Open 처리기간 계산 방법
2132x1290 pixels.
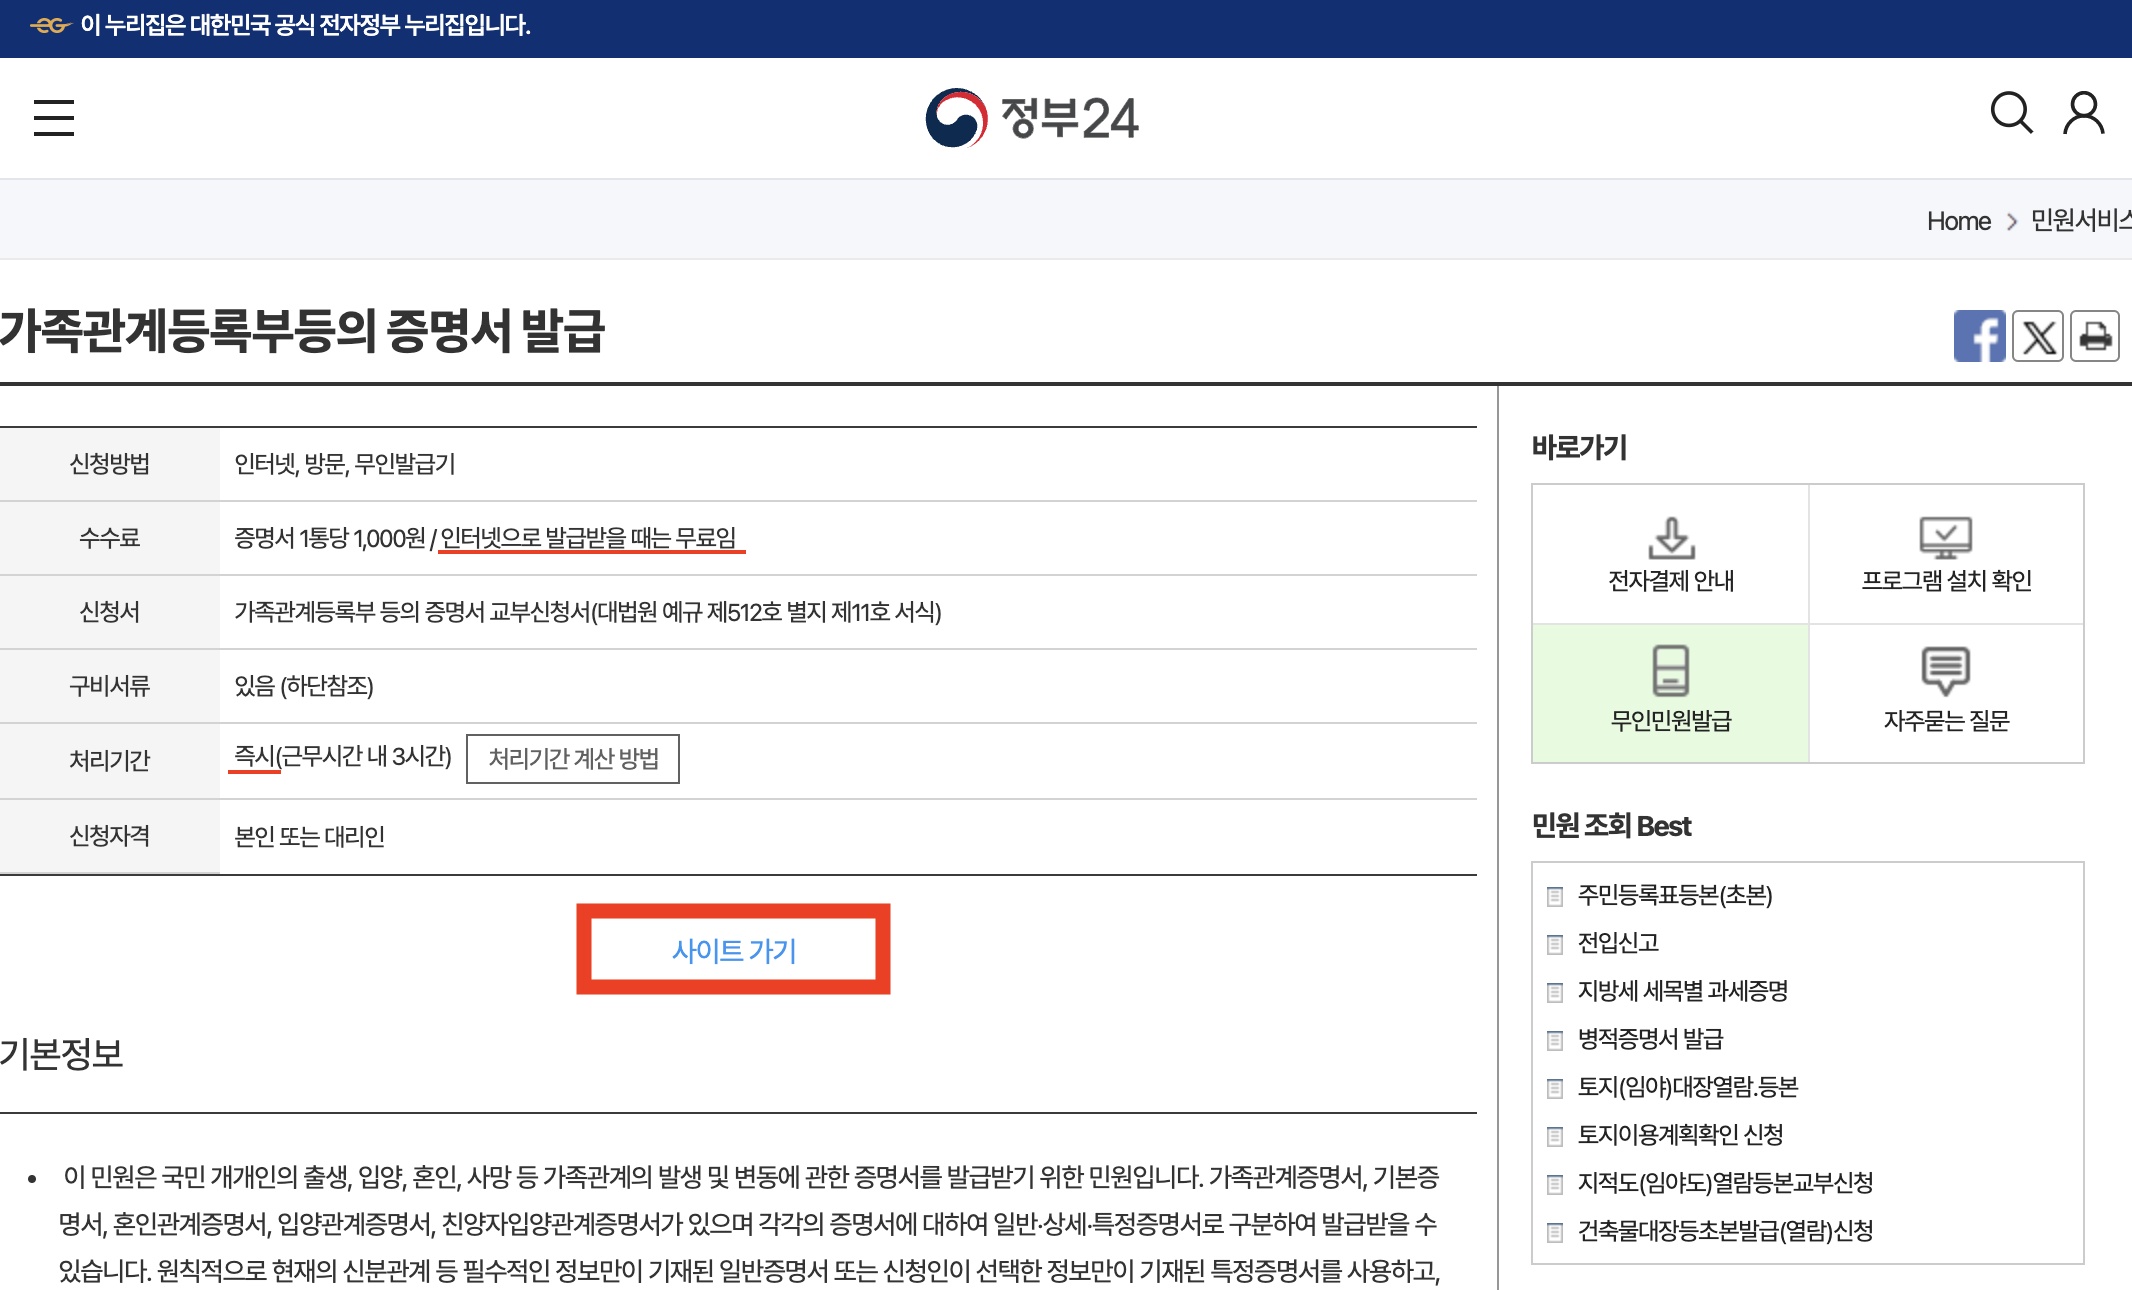(573, 760)
